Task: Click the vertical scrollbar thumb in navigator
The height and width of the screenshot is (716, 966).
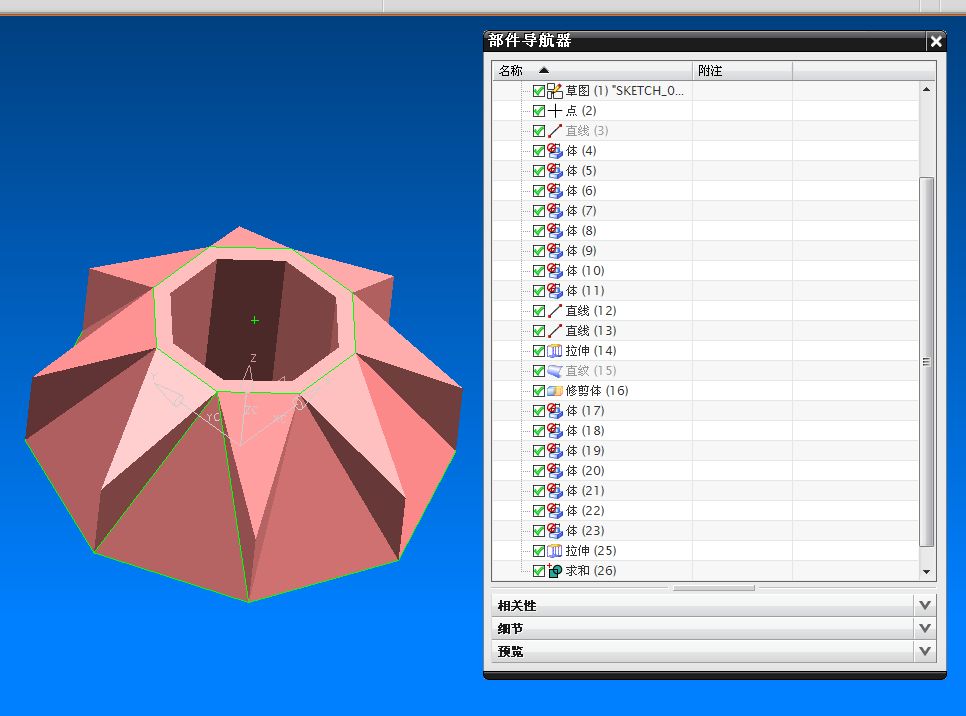Action: click(926, 362)
